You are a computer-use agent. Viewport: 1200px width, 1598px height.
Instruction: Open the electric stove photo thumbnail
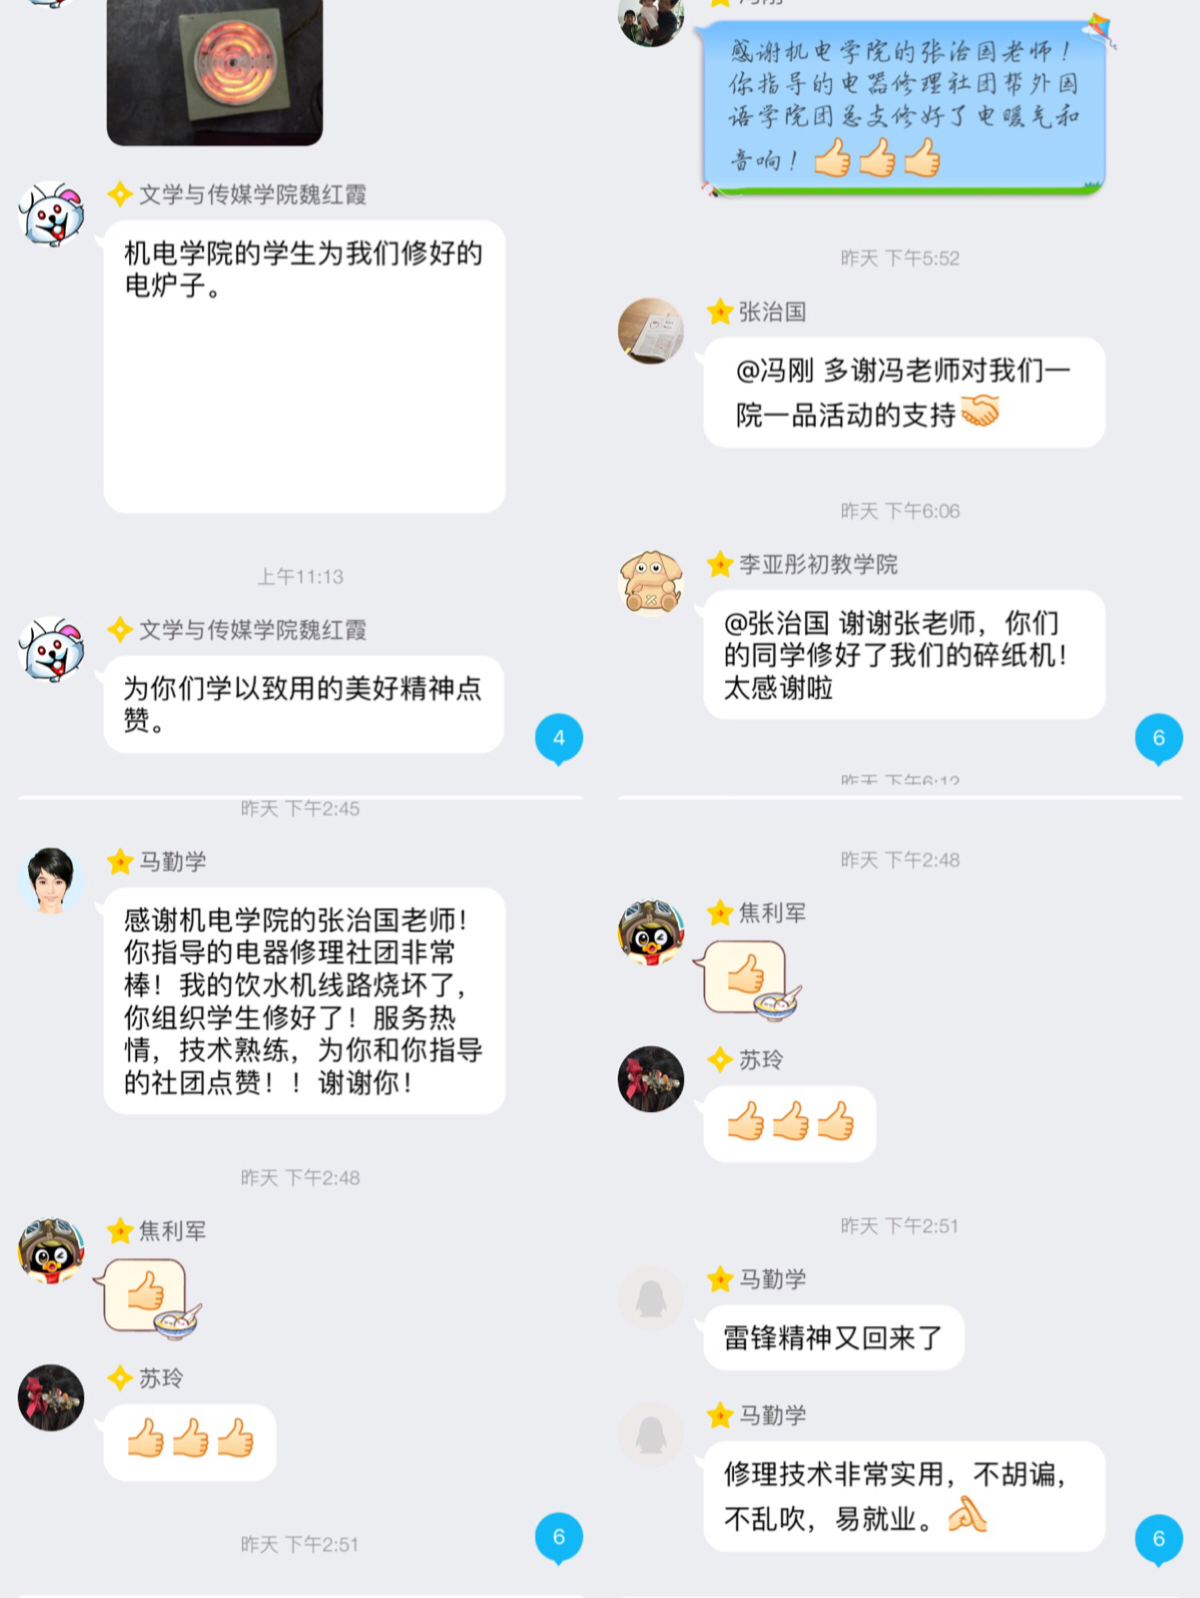(x=215, y=72)
